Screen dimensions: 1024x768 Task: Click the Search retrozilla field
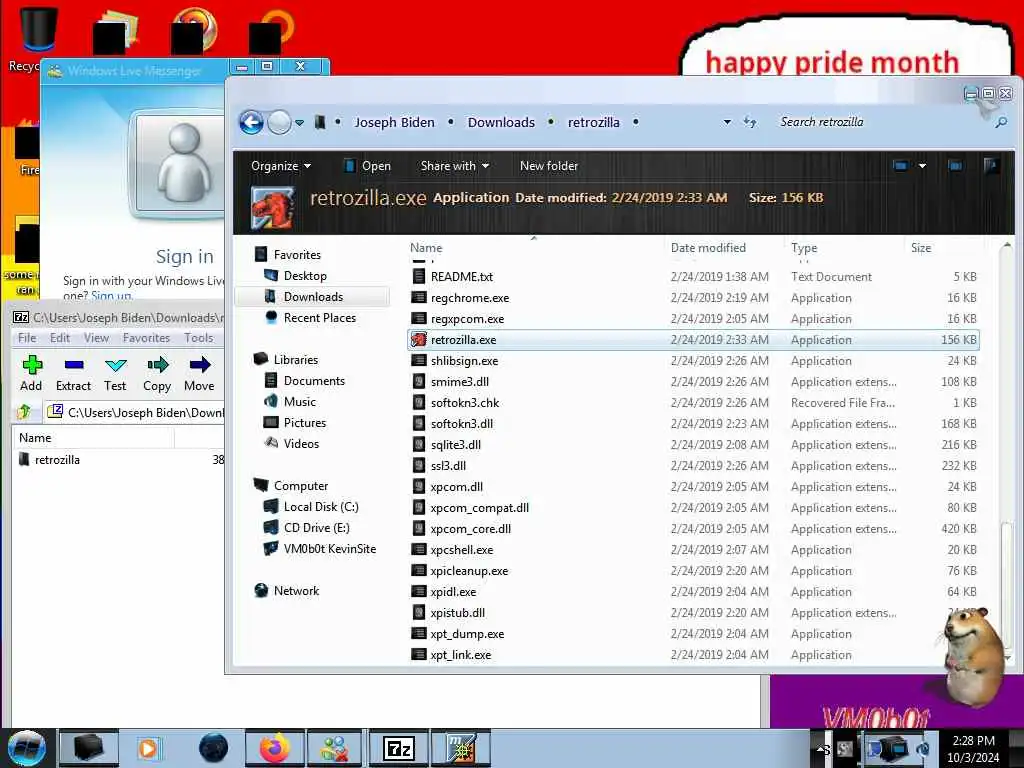tap(882, 122)
